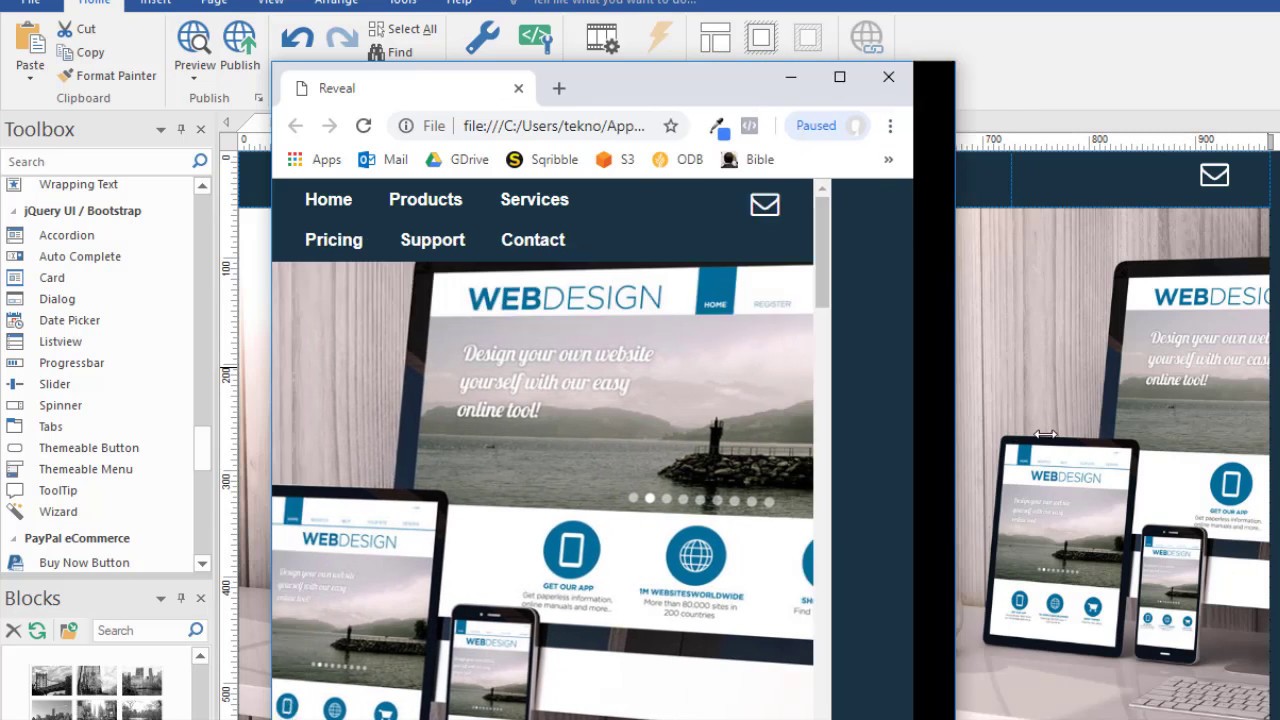Click the Preview globe icon
This screenshot has width=1280, height=720.
point(194,39)
